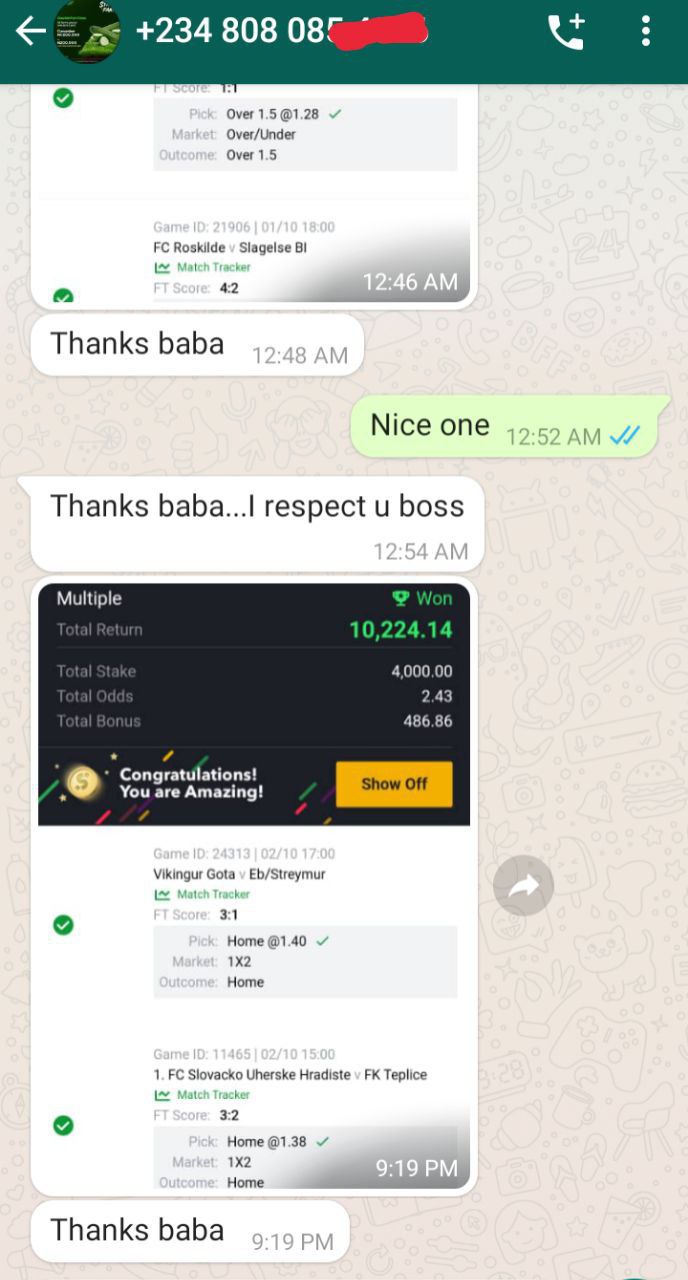Select 'Thanks baba...I respect u boss' message
The image size is (688, 1280).
(257, 523)
